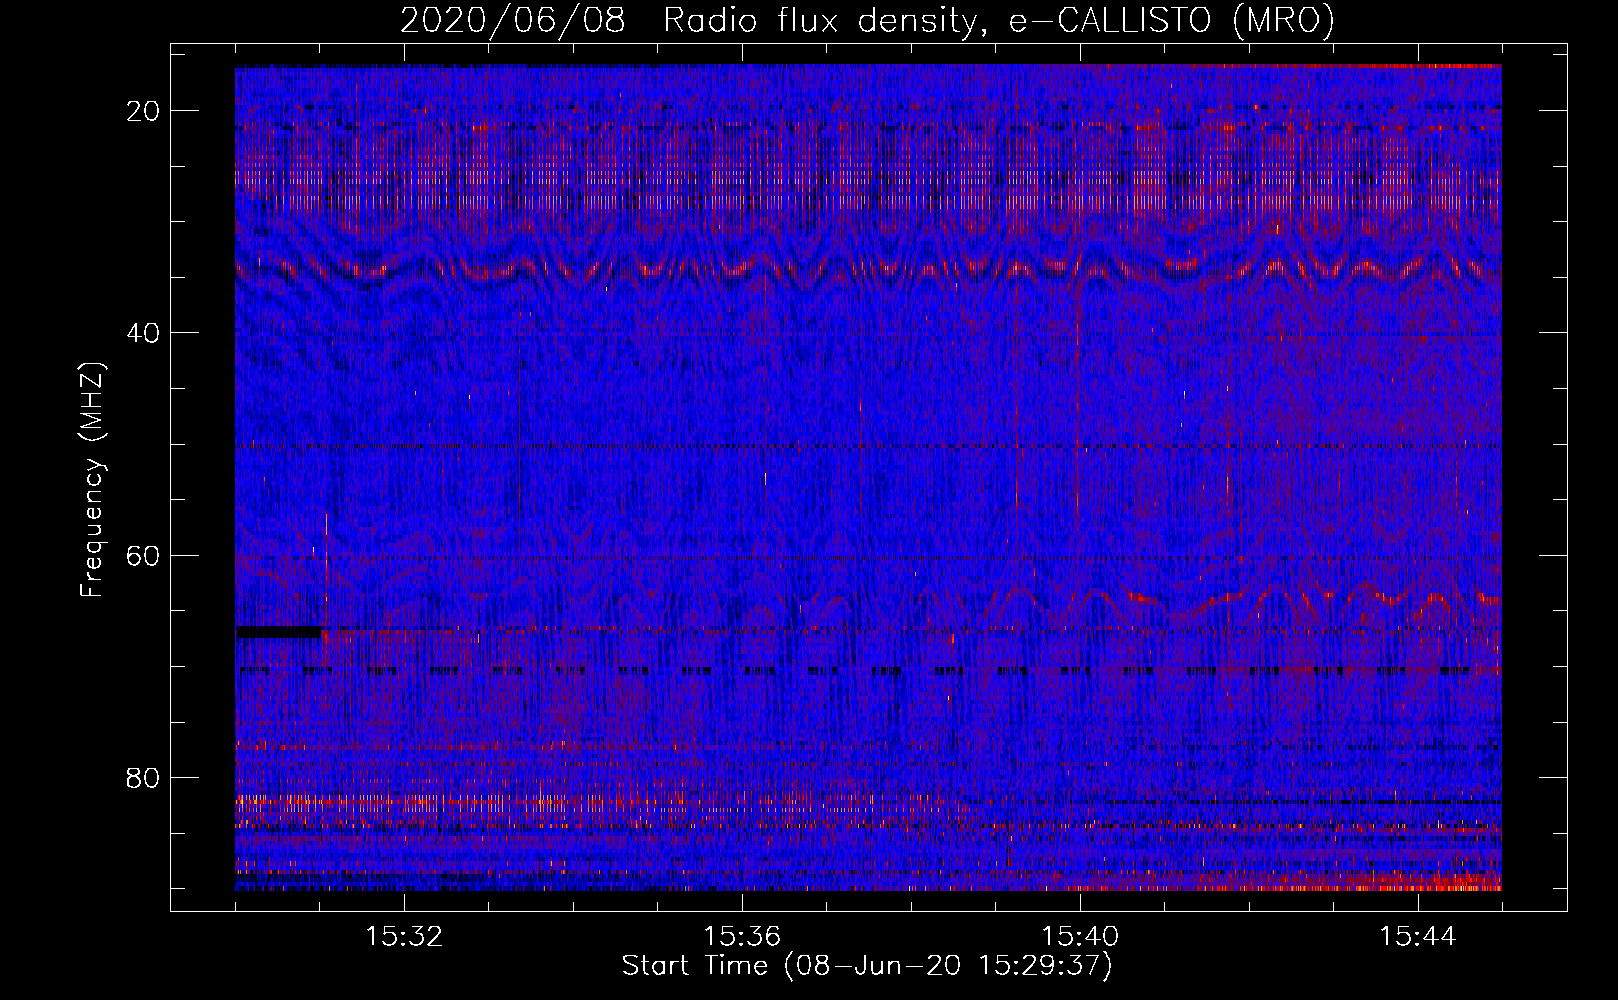This screenshot has height=1000, width=1618.
Task: Click the 'Start Time (08-Jun-20 15:29:37)' label
Action: click(867, 966)
